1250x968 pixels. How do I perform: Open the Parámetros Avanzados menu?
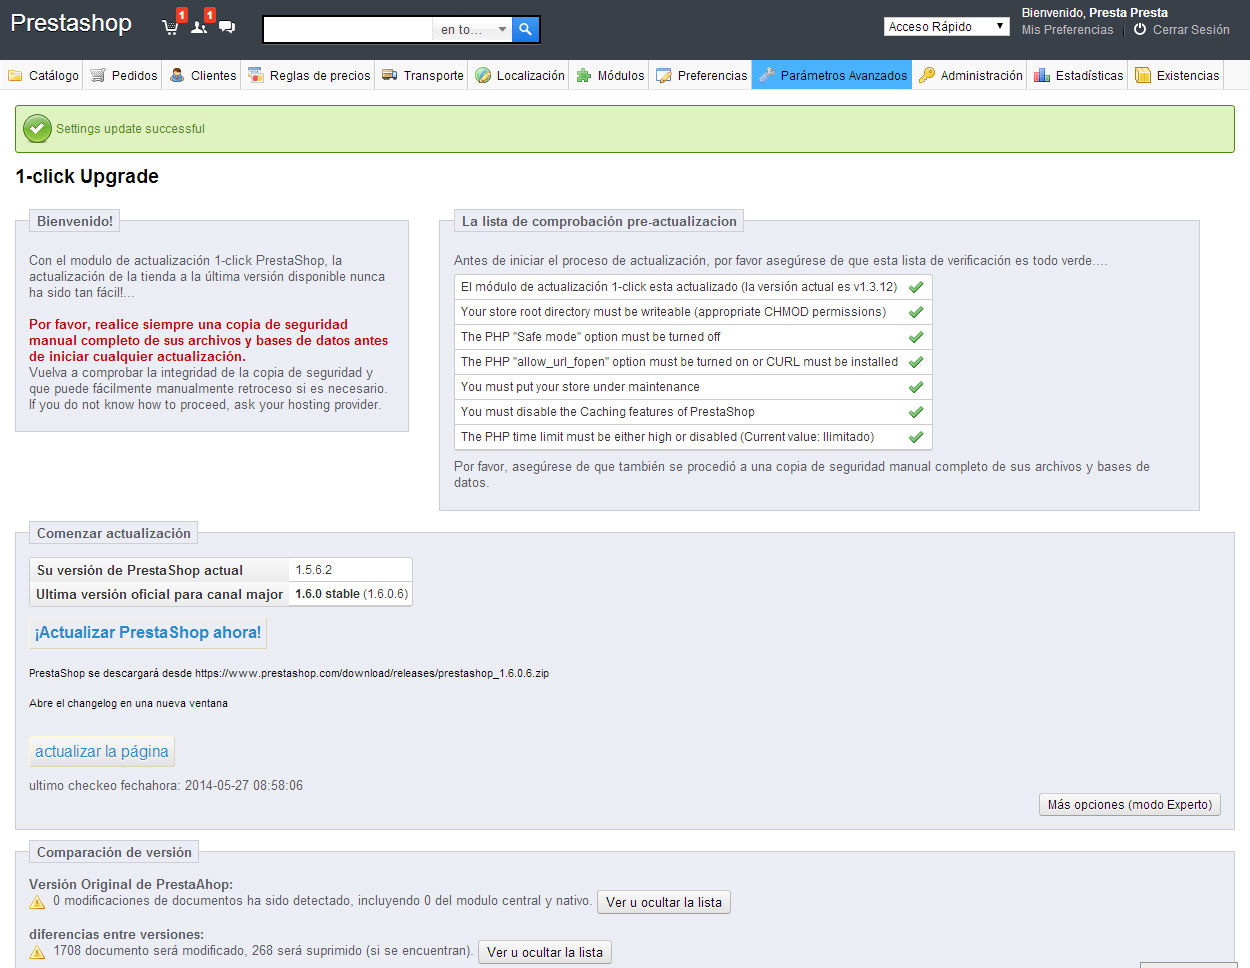point(832,75)
